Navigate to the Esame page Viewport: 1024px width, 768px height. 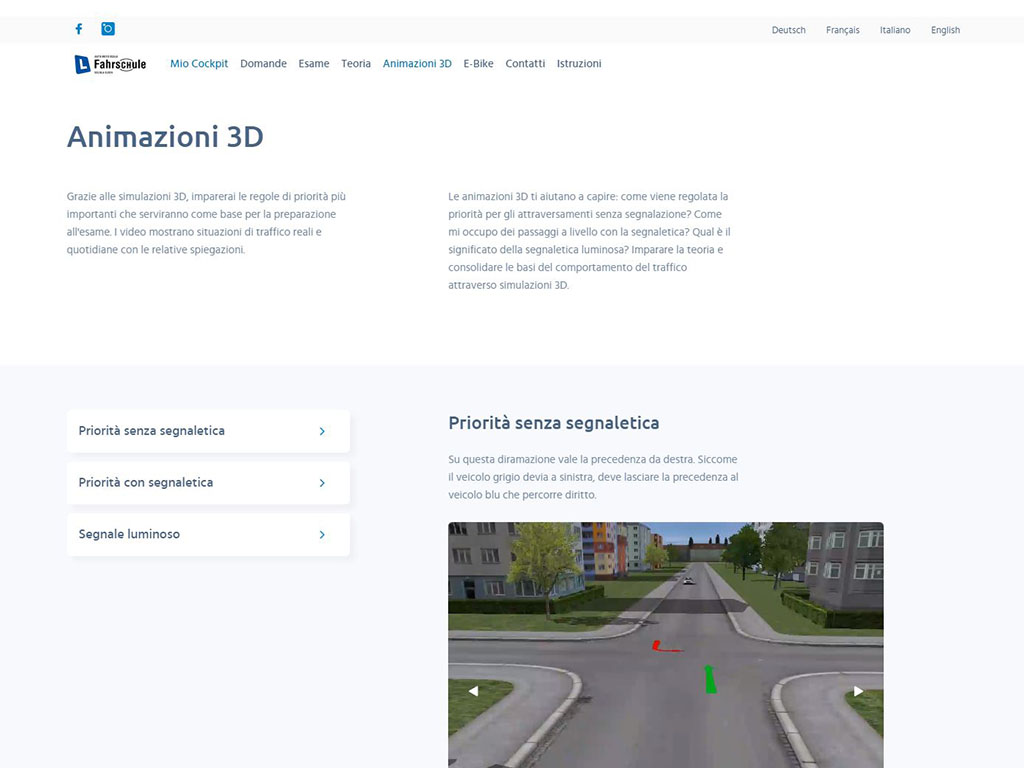[x=314, y=64]
